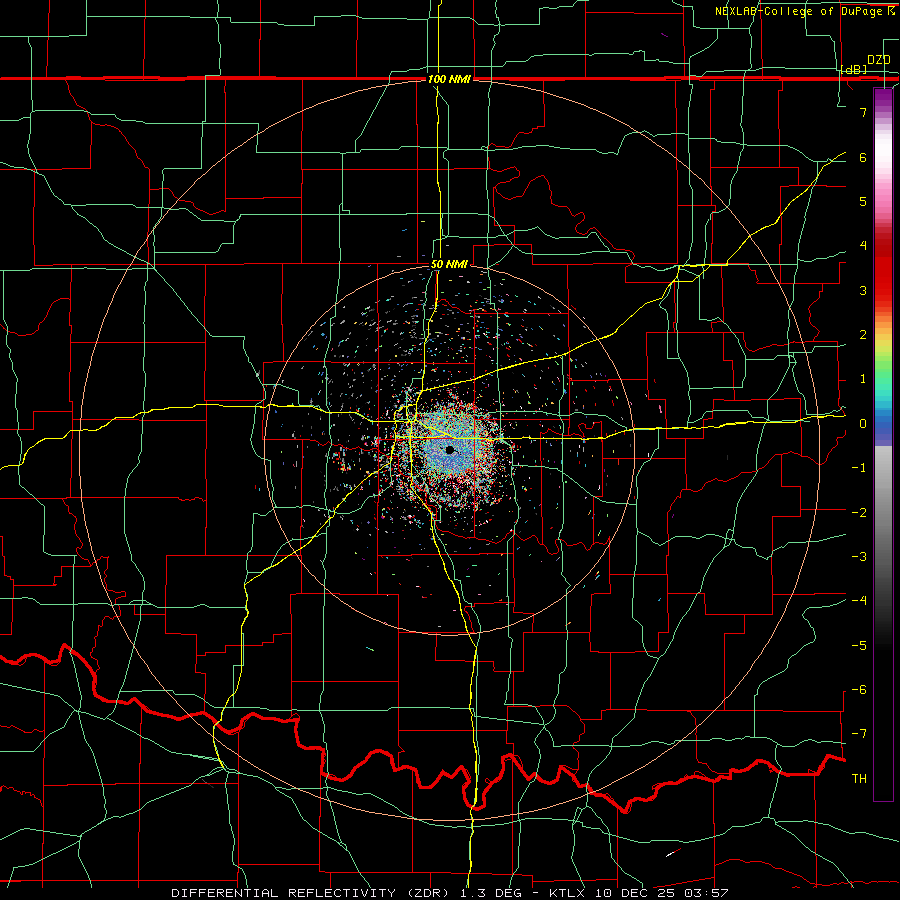Click the black radar site dot at center
Image resolution: width=900 pixels, height=900 pixels.
450,450
